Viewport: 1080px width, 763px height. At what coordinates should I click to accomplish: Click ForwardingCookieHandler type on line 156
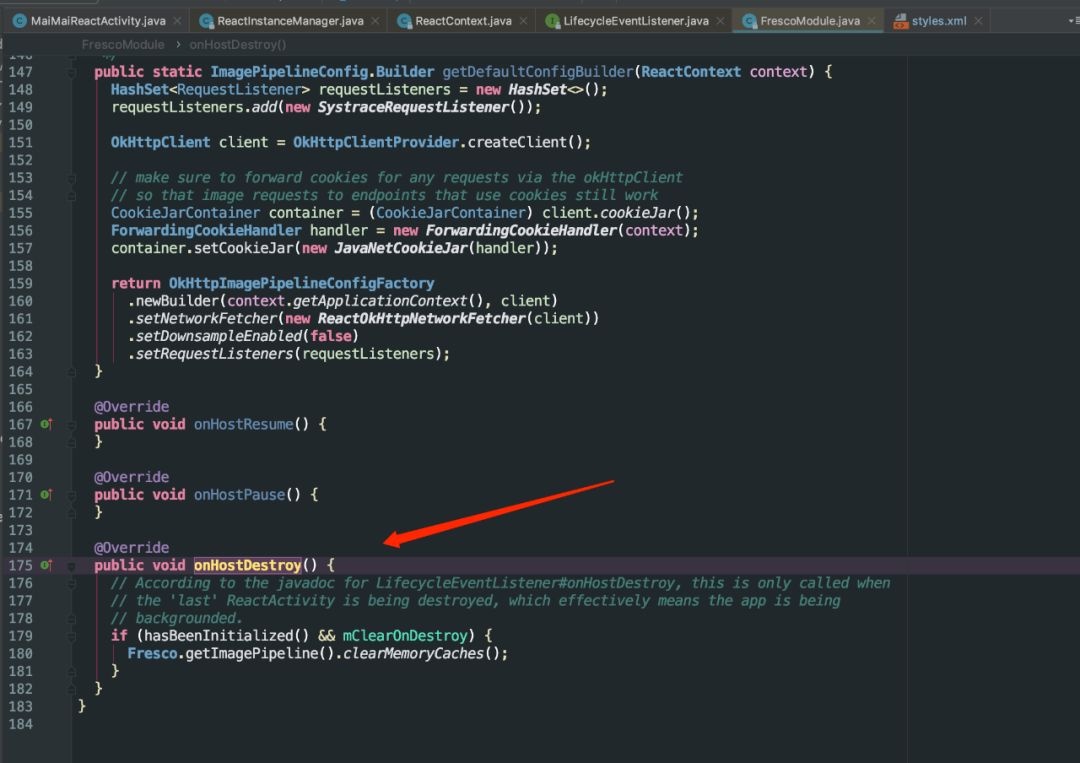(x=206, y=231)
